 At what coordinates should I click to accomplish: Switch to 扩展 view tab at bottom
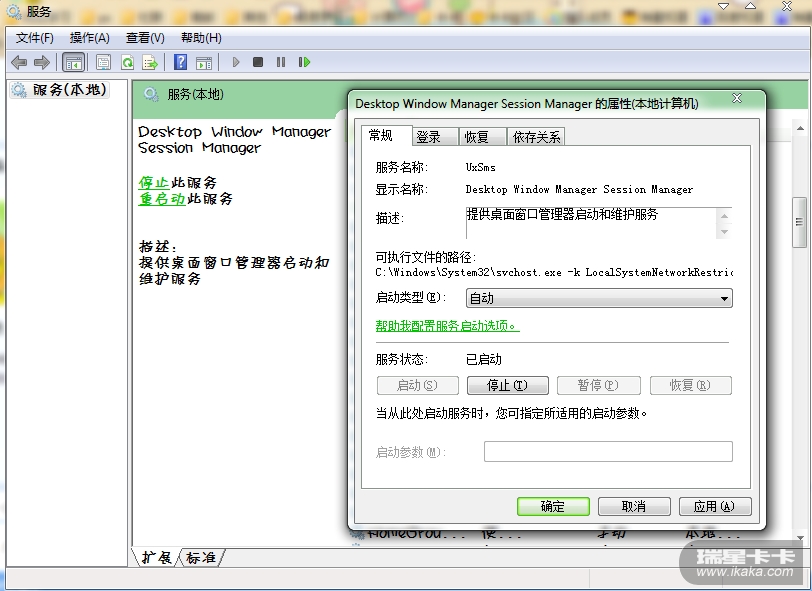pyautogui.click(x=156, y=557)
